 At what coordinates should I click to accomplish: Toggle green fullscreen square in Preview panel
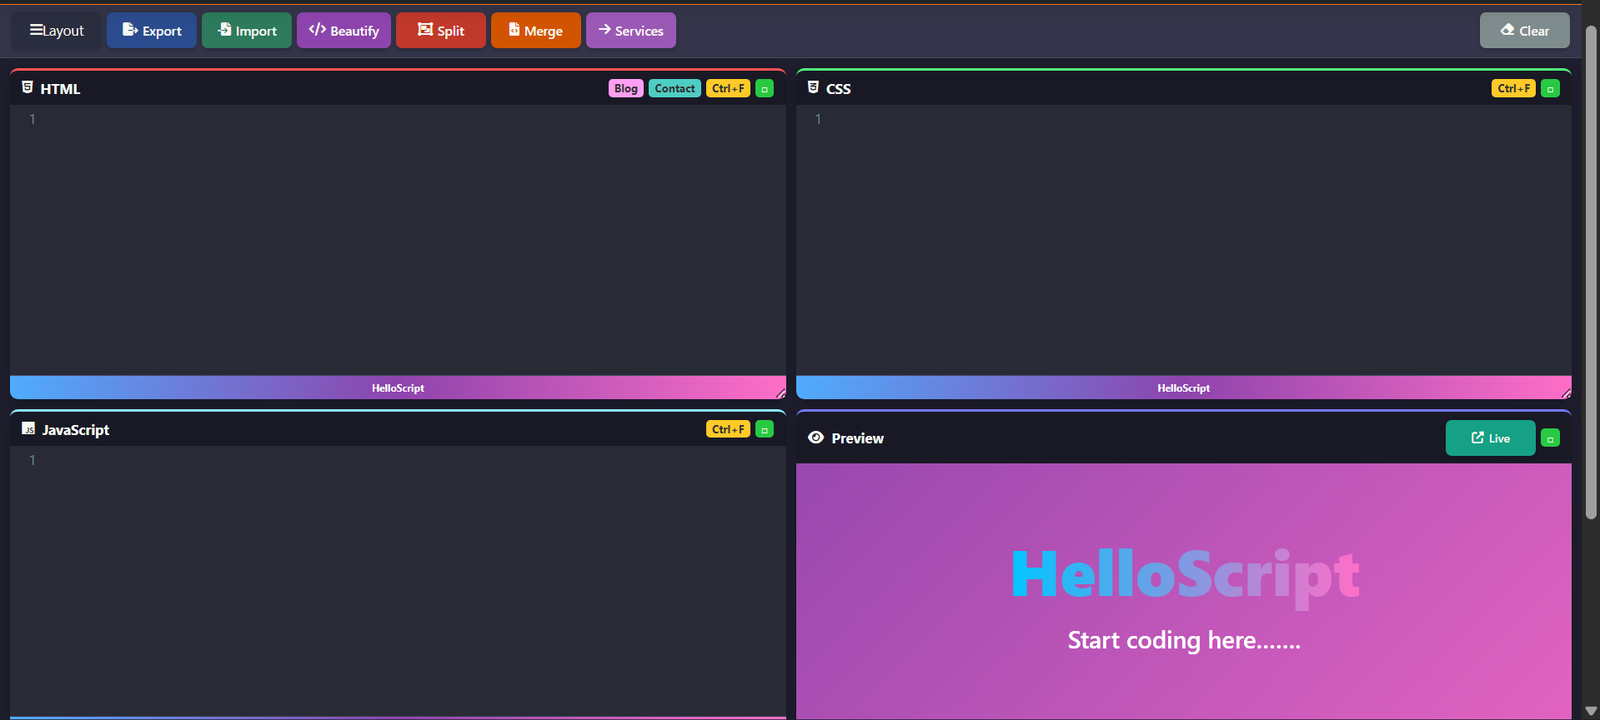[x=1551, y=438]
